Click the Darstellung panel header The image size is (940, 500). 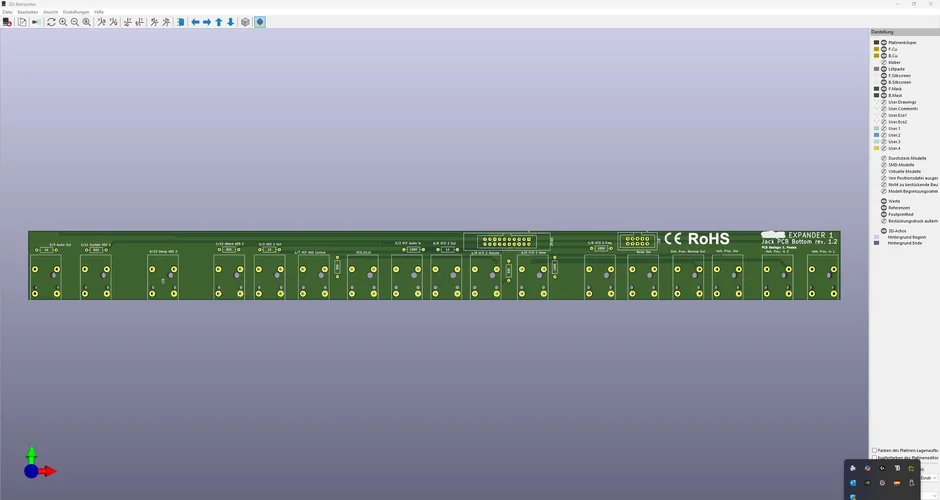coord(905,32)
